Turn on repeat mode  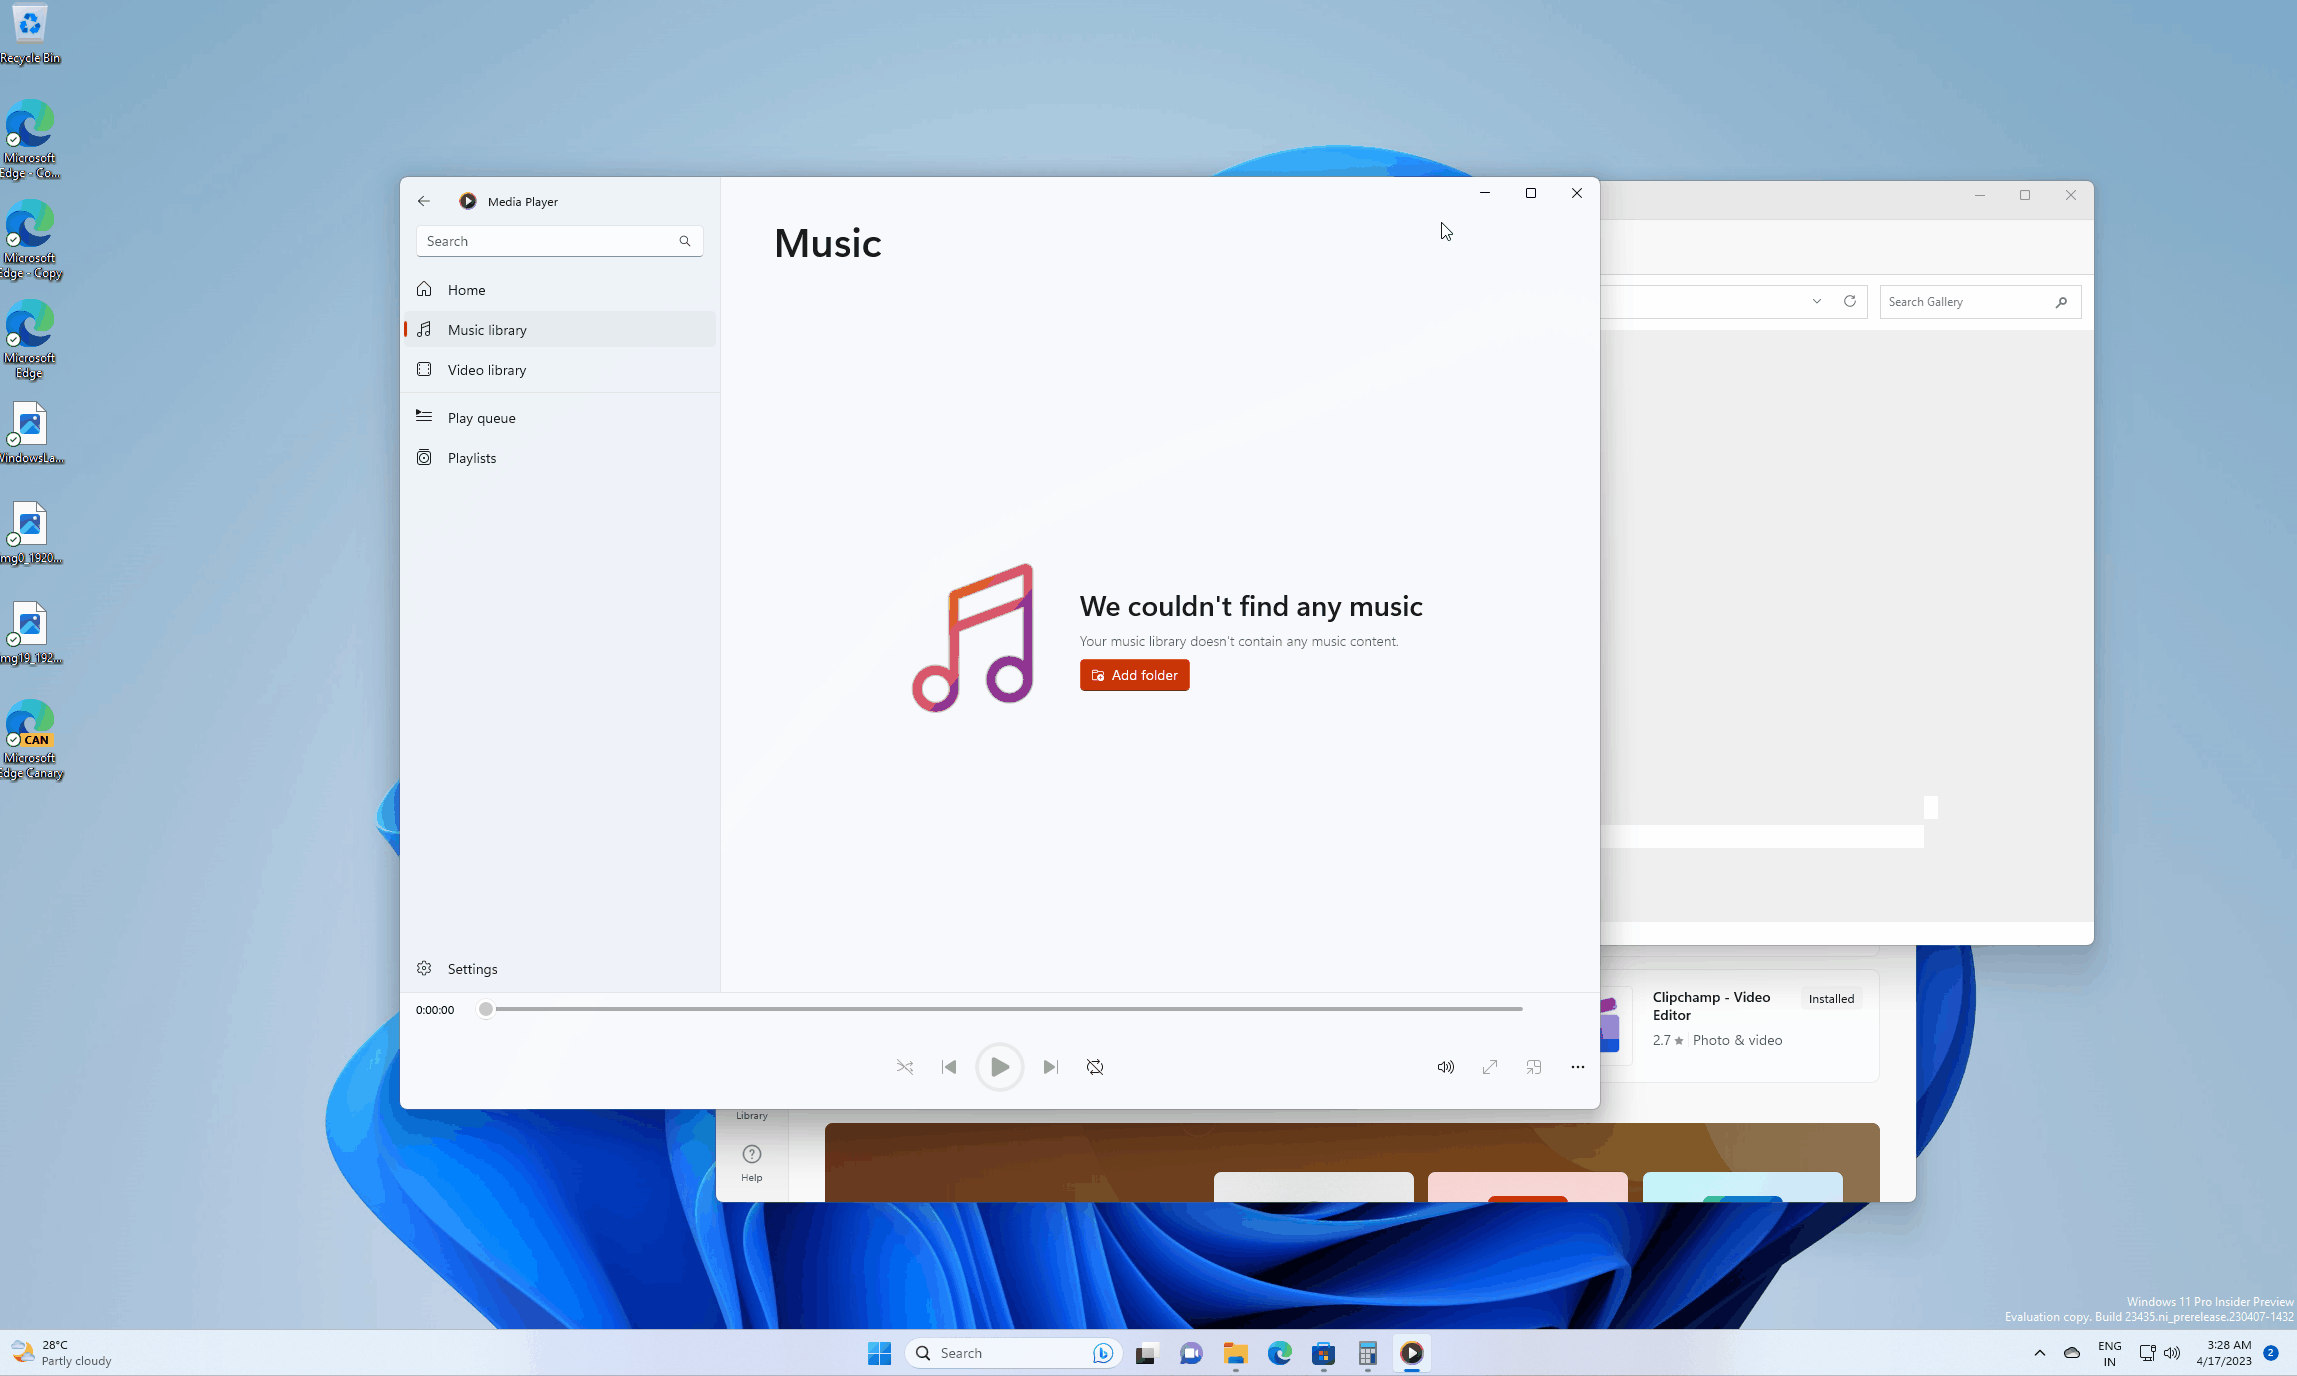click(1094, 1067)
